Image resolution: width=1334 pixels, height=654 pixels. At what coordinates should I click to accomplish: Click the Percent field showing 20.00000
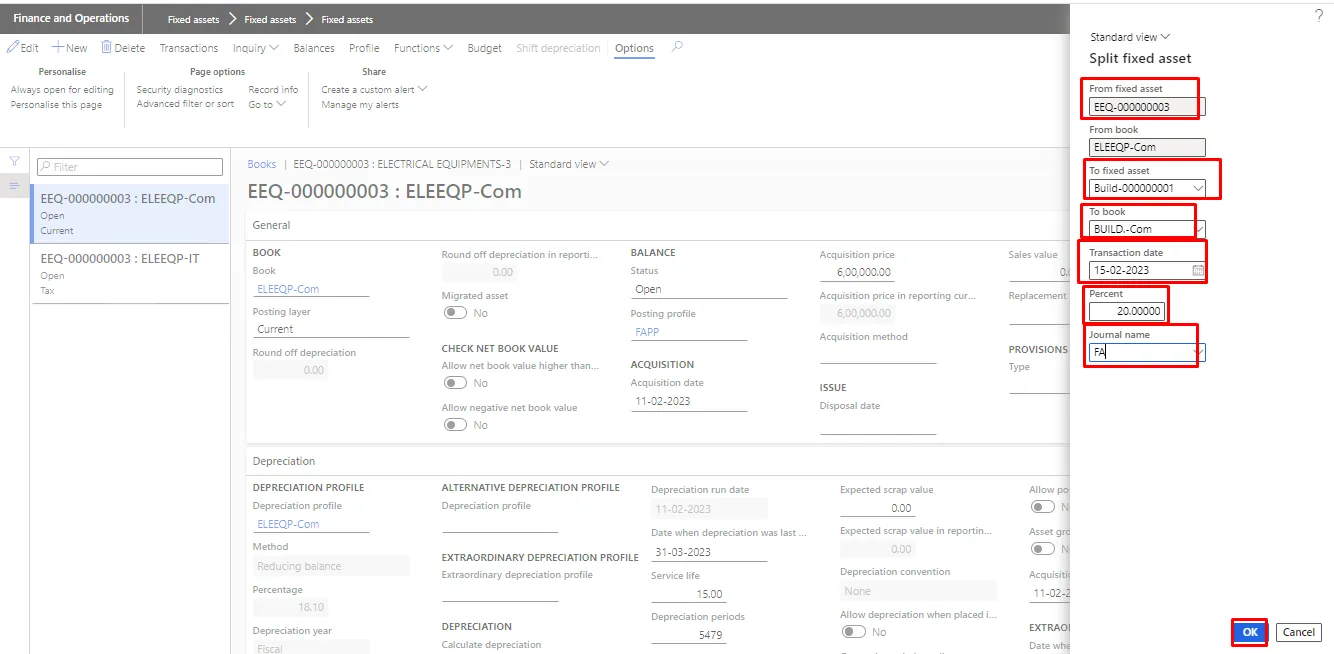tap(1127, 311)
